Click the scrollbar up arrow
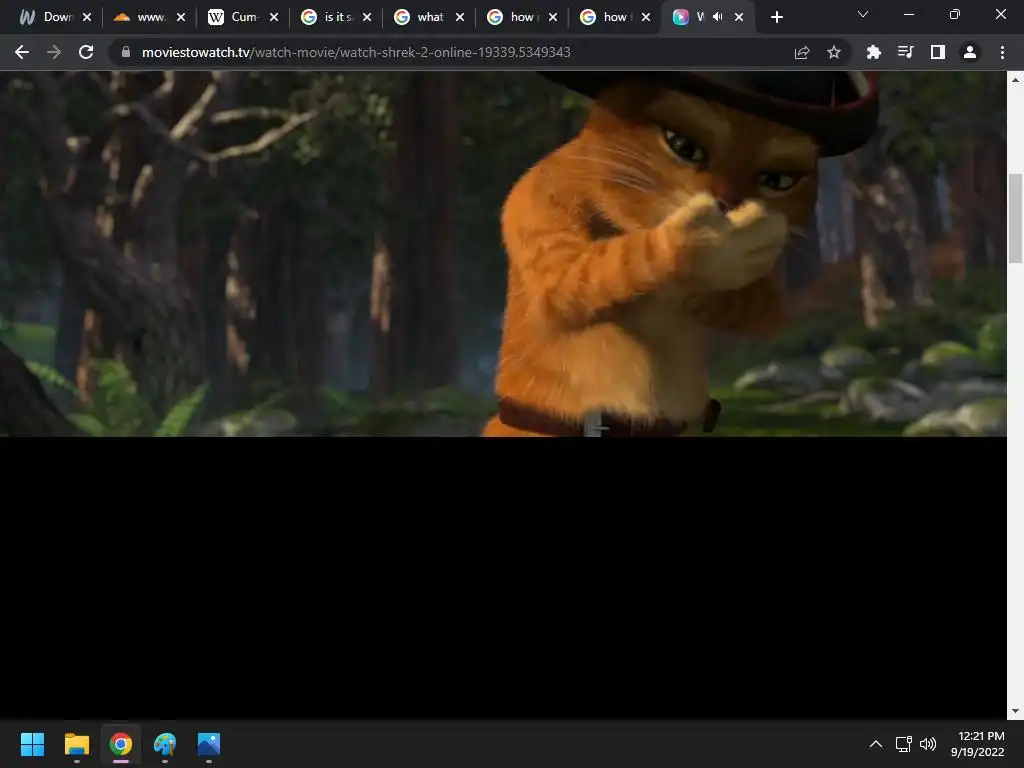Viewport: 1024px width, 768px height. [x=1015, y=80]
